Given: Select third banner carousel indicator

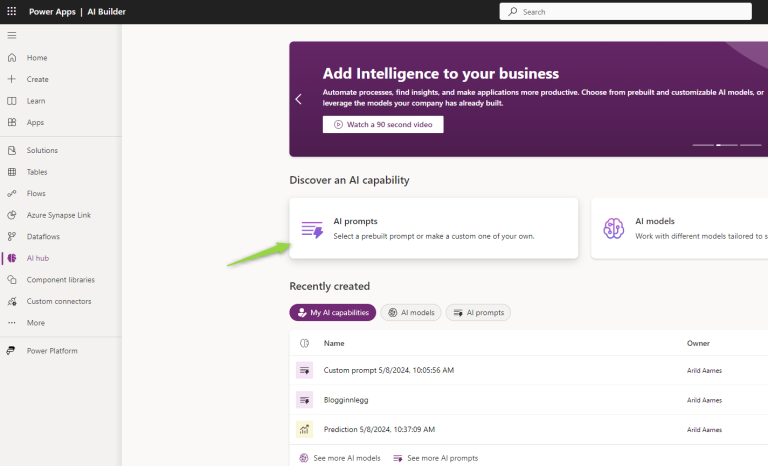Looking at the screenshot, I should click(x=750, y=145).
